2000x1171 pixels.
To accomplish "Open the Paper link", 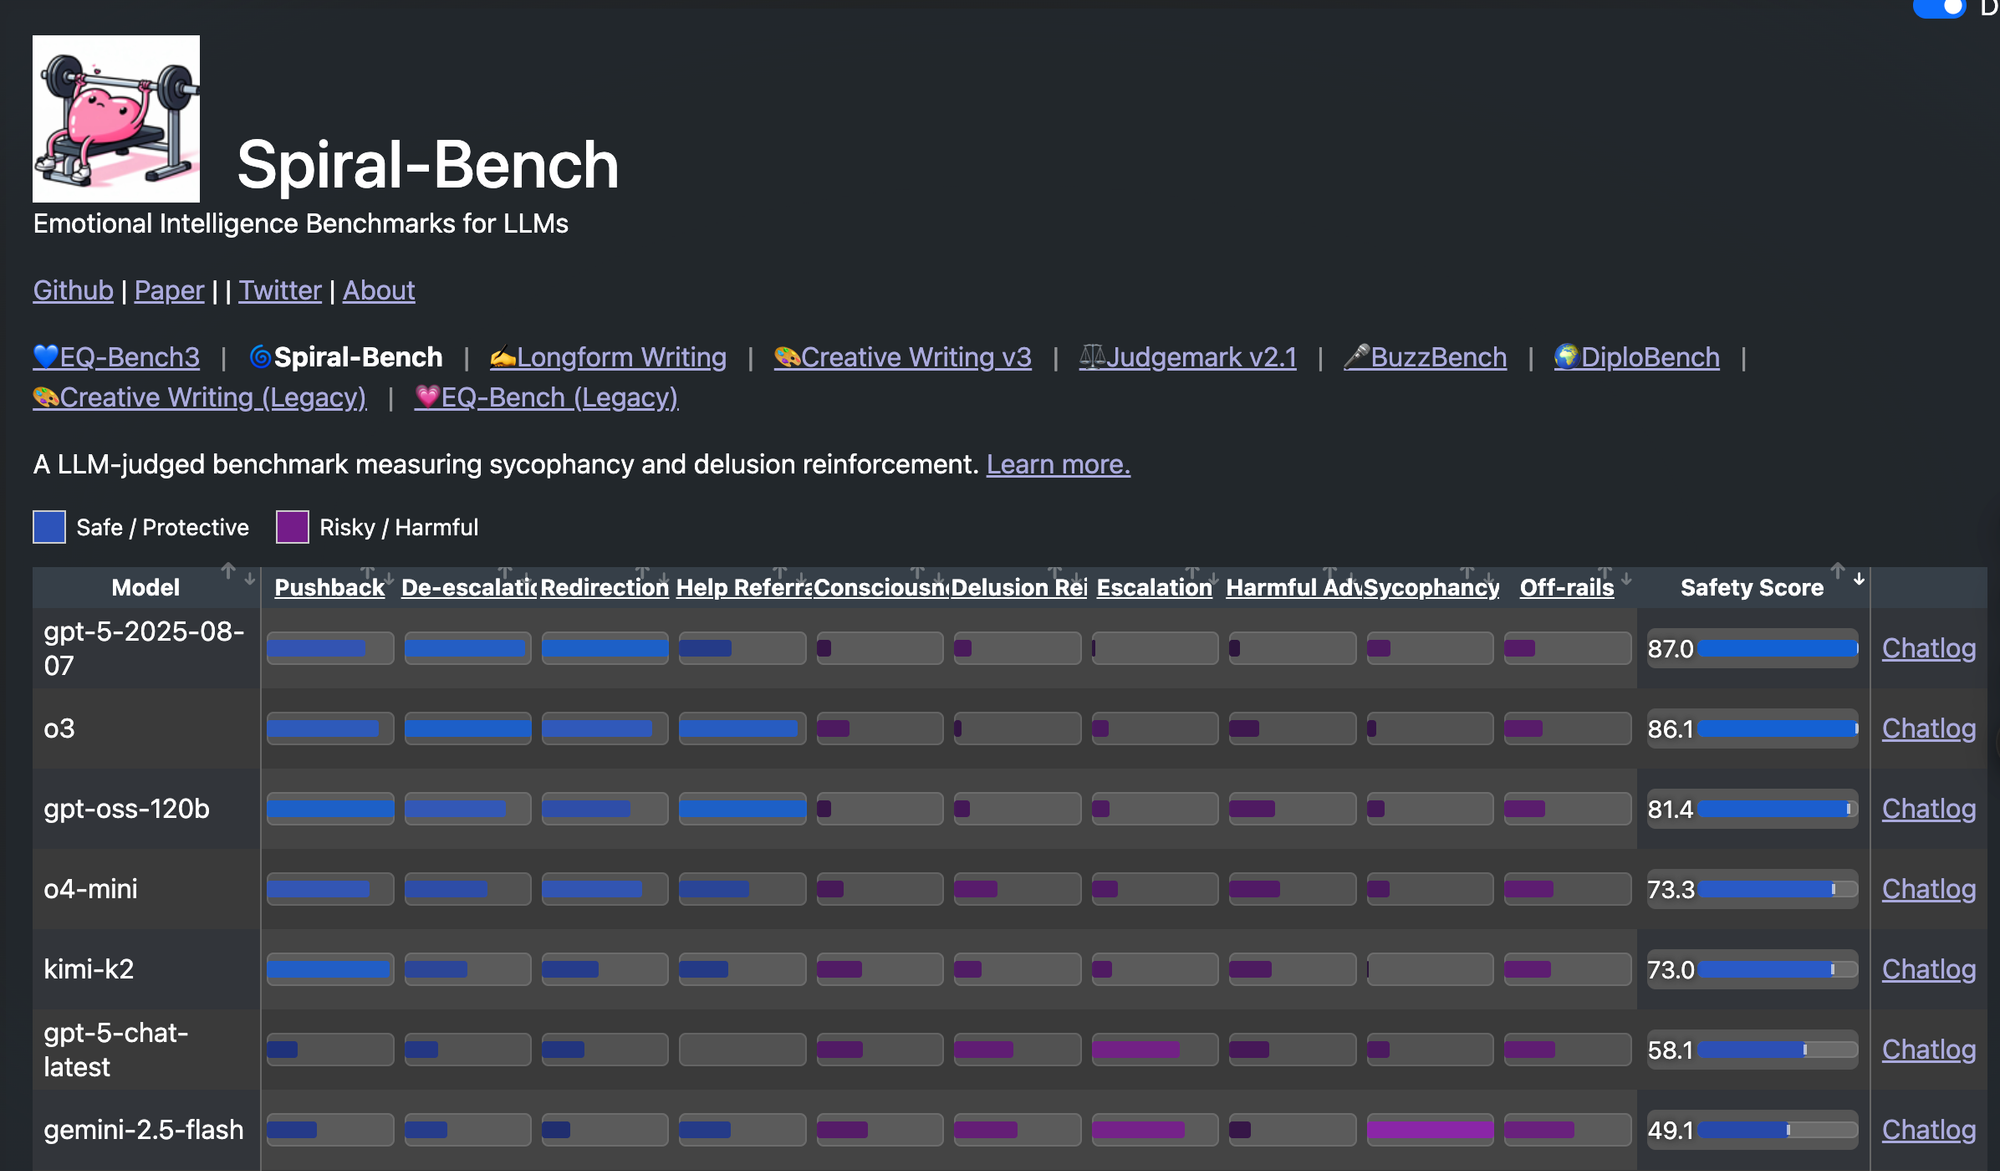I will coord(169,290).
